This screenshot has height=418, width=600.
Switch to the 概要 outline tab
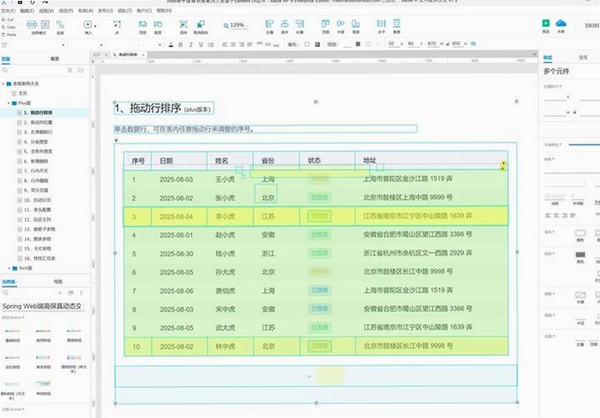(55, 59)
